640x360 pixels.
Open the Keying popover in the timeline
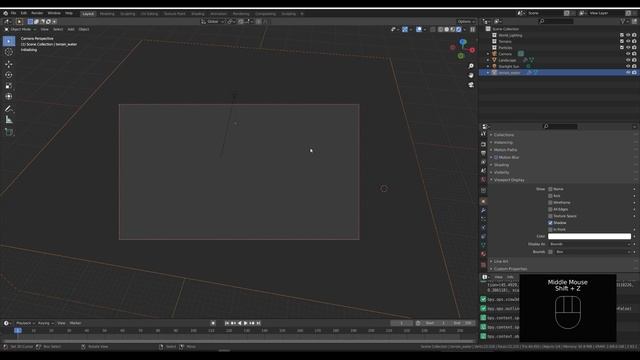click(45, 323)
